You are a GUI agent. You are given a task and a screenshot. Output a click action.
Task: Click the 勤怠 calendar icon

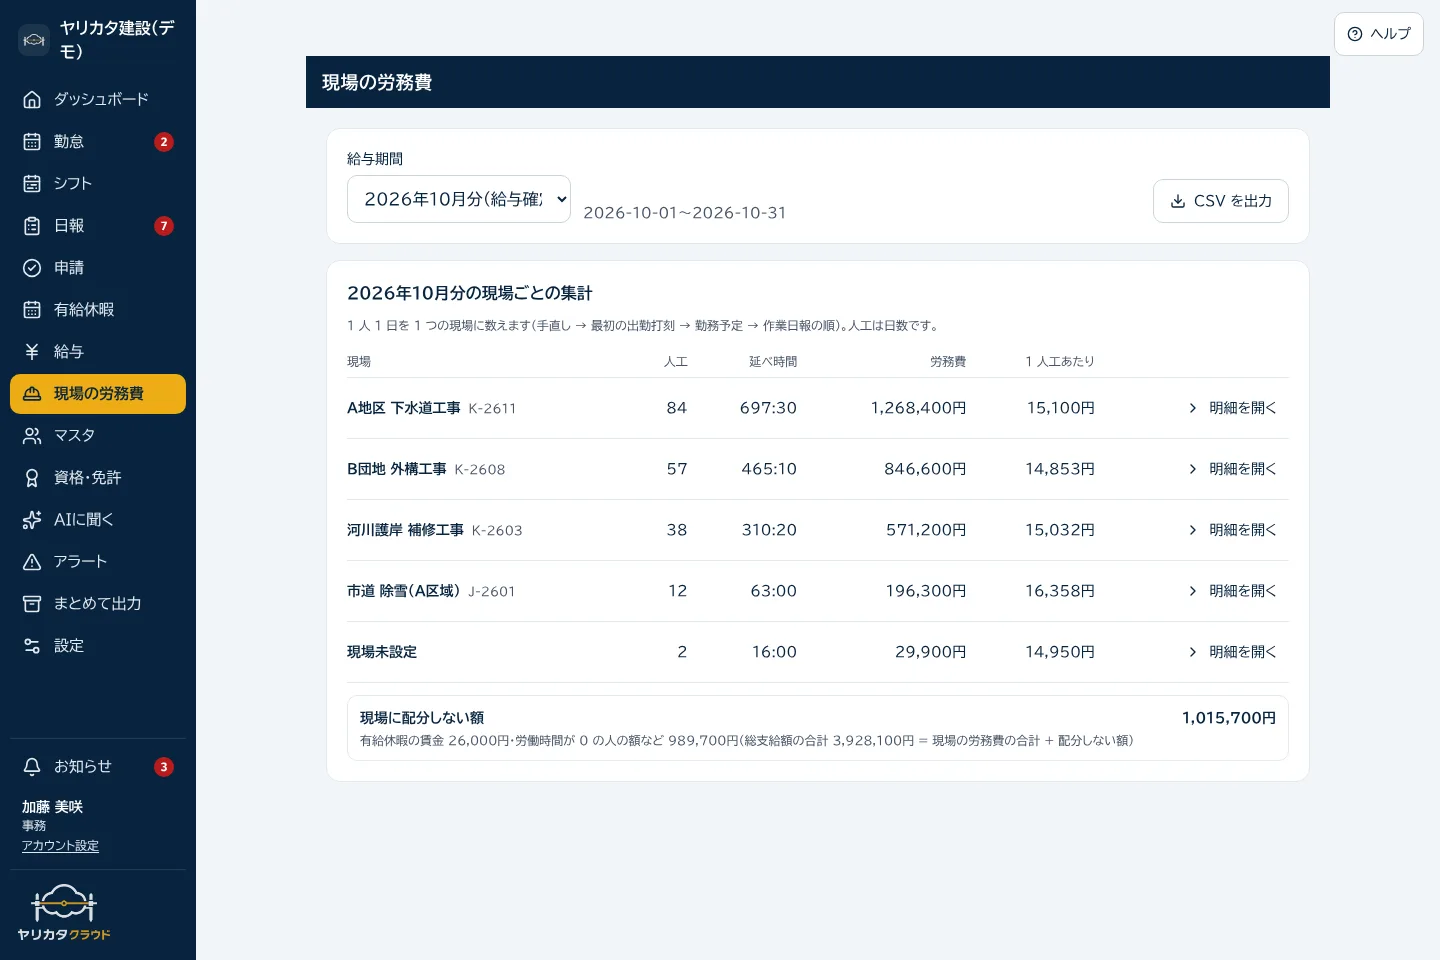coord(32,141)
